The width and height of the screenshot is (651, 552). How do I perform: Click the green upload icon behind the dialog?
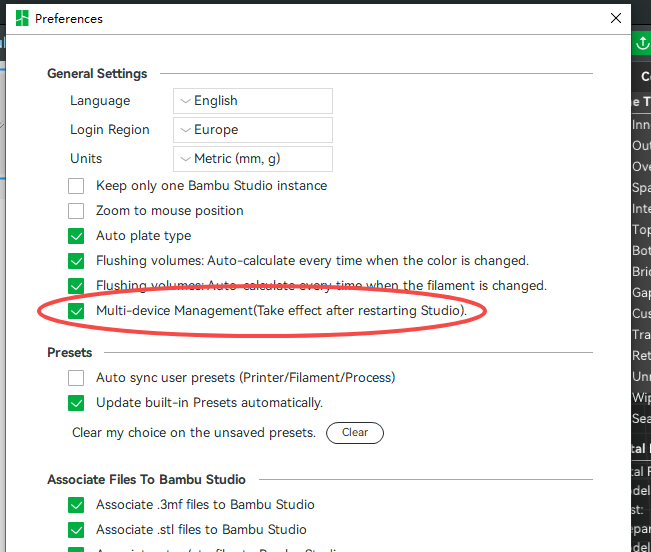click(642, 43)
